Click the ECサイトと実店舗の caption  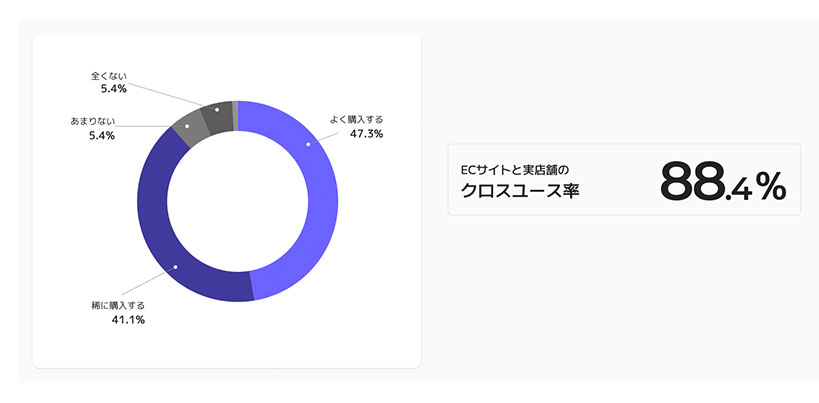tap(501, 169)
